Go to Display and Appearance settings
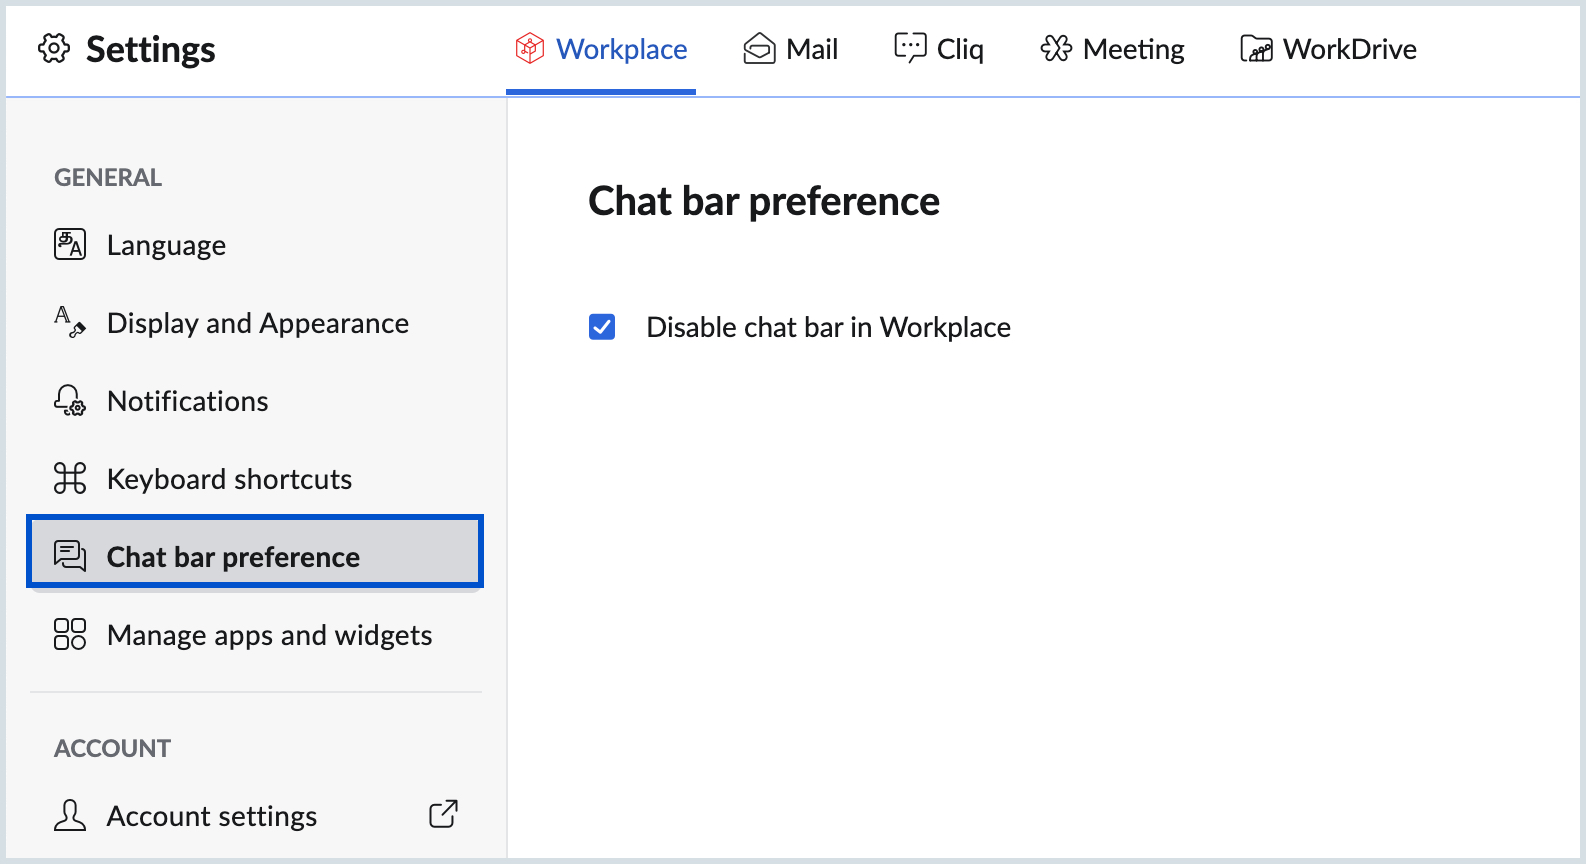1586x864 pixels. coord(257,323)
